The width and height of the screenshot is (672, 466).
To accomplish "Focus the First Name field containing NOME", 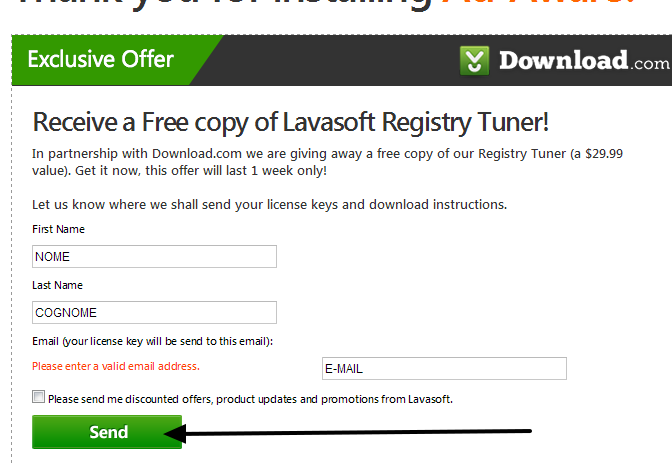I will click(154, 256).
